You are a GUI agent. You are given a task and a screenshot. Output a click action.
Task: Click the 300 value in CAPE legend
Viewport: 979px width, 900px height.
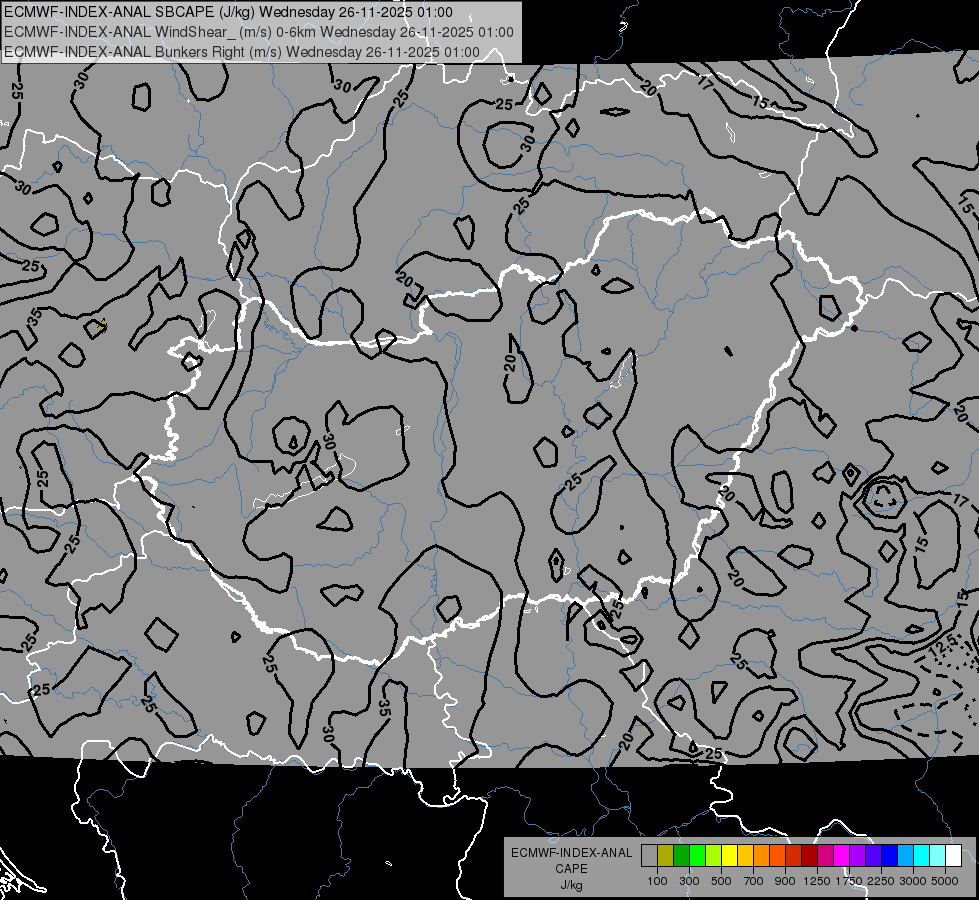[x=689, y=881]
